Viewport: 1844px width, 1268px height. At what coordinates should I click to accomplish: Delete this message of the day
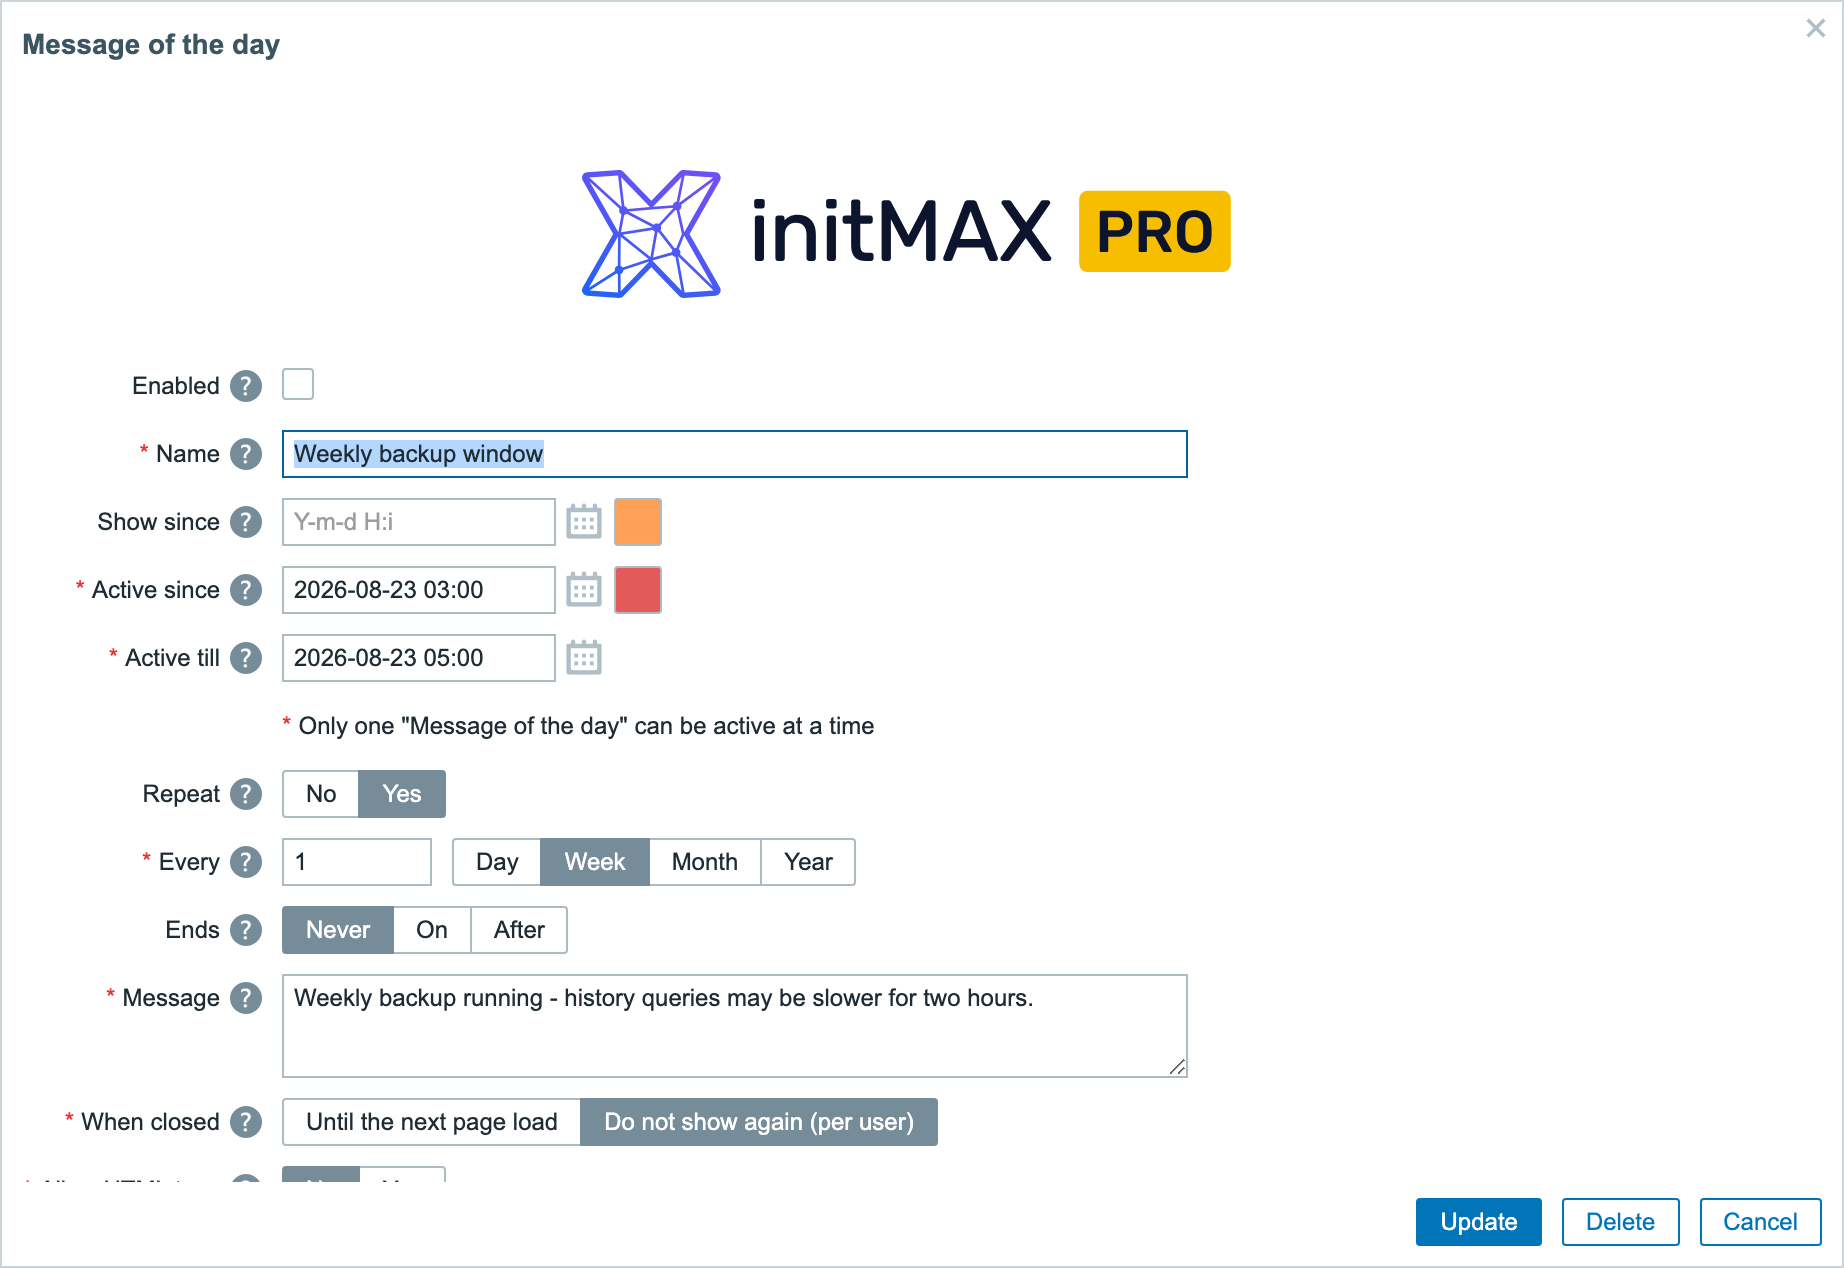1621,1222
